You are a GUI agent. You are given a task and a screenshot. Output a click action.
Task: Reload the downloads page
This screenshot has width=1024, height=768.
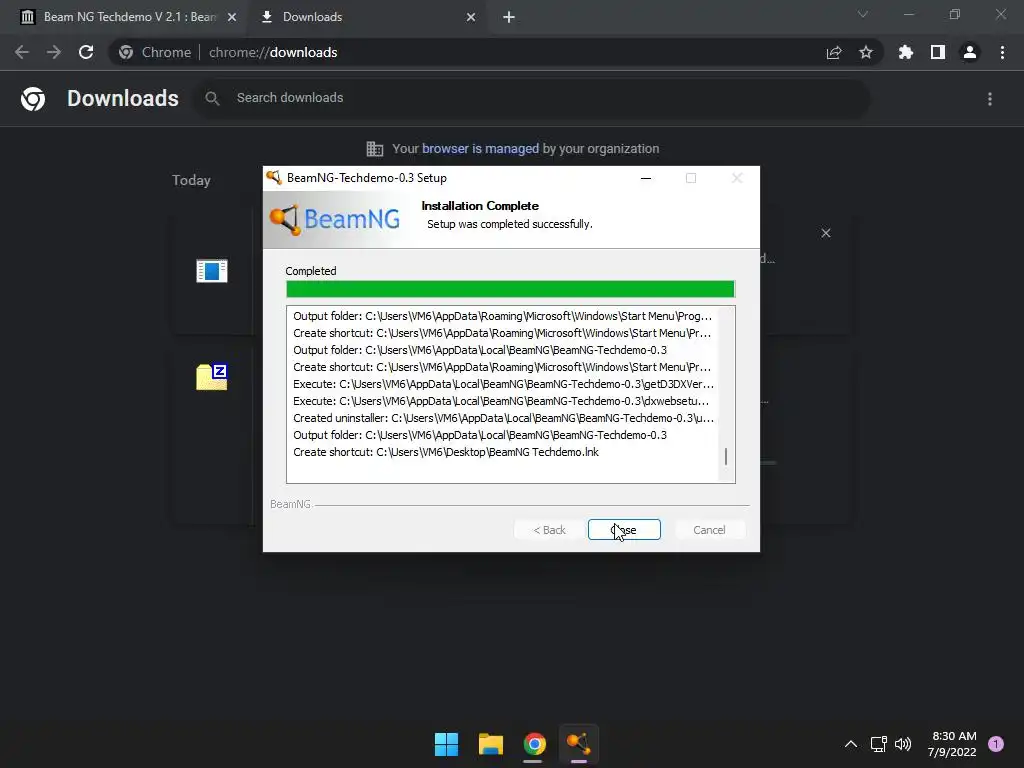86,52
